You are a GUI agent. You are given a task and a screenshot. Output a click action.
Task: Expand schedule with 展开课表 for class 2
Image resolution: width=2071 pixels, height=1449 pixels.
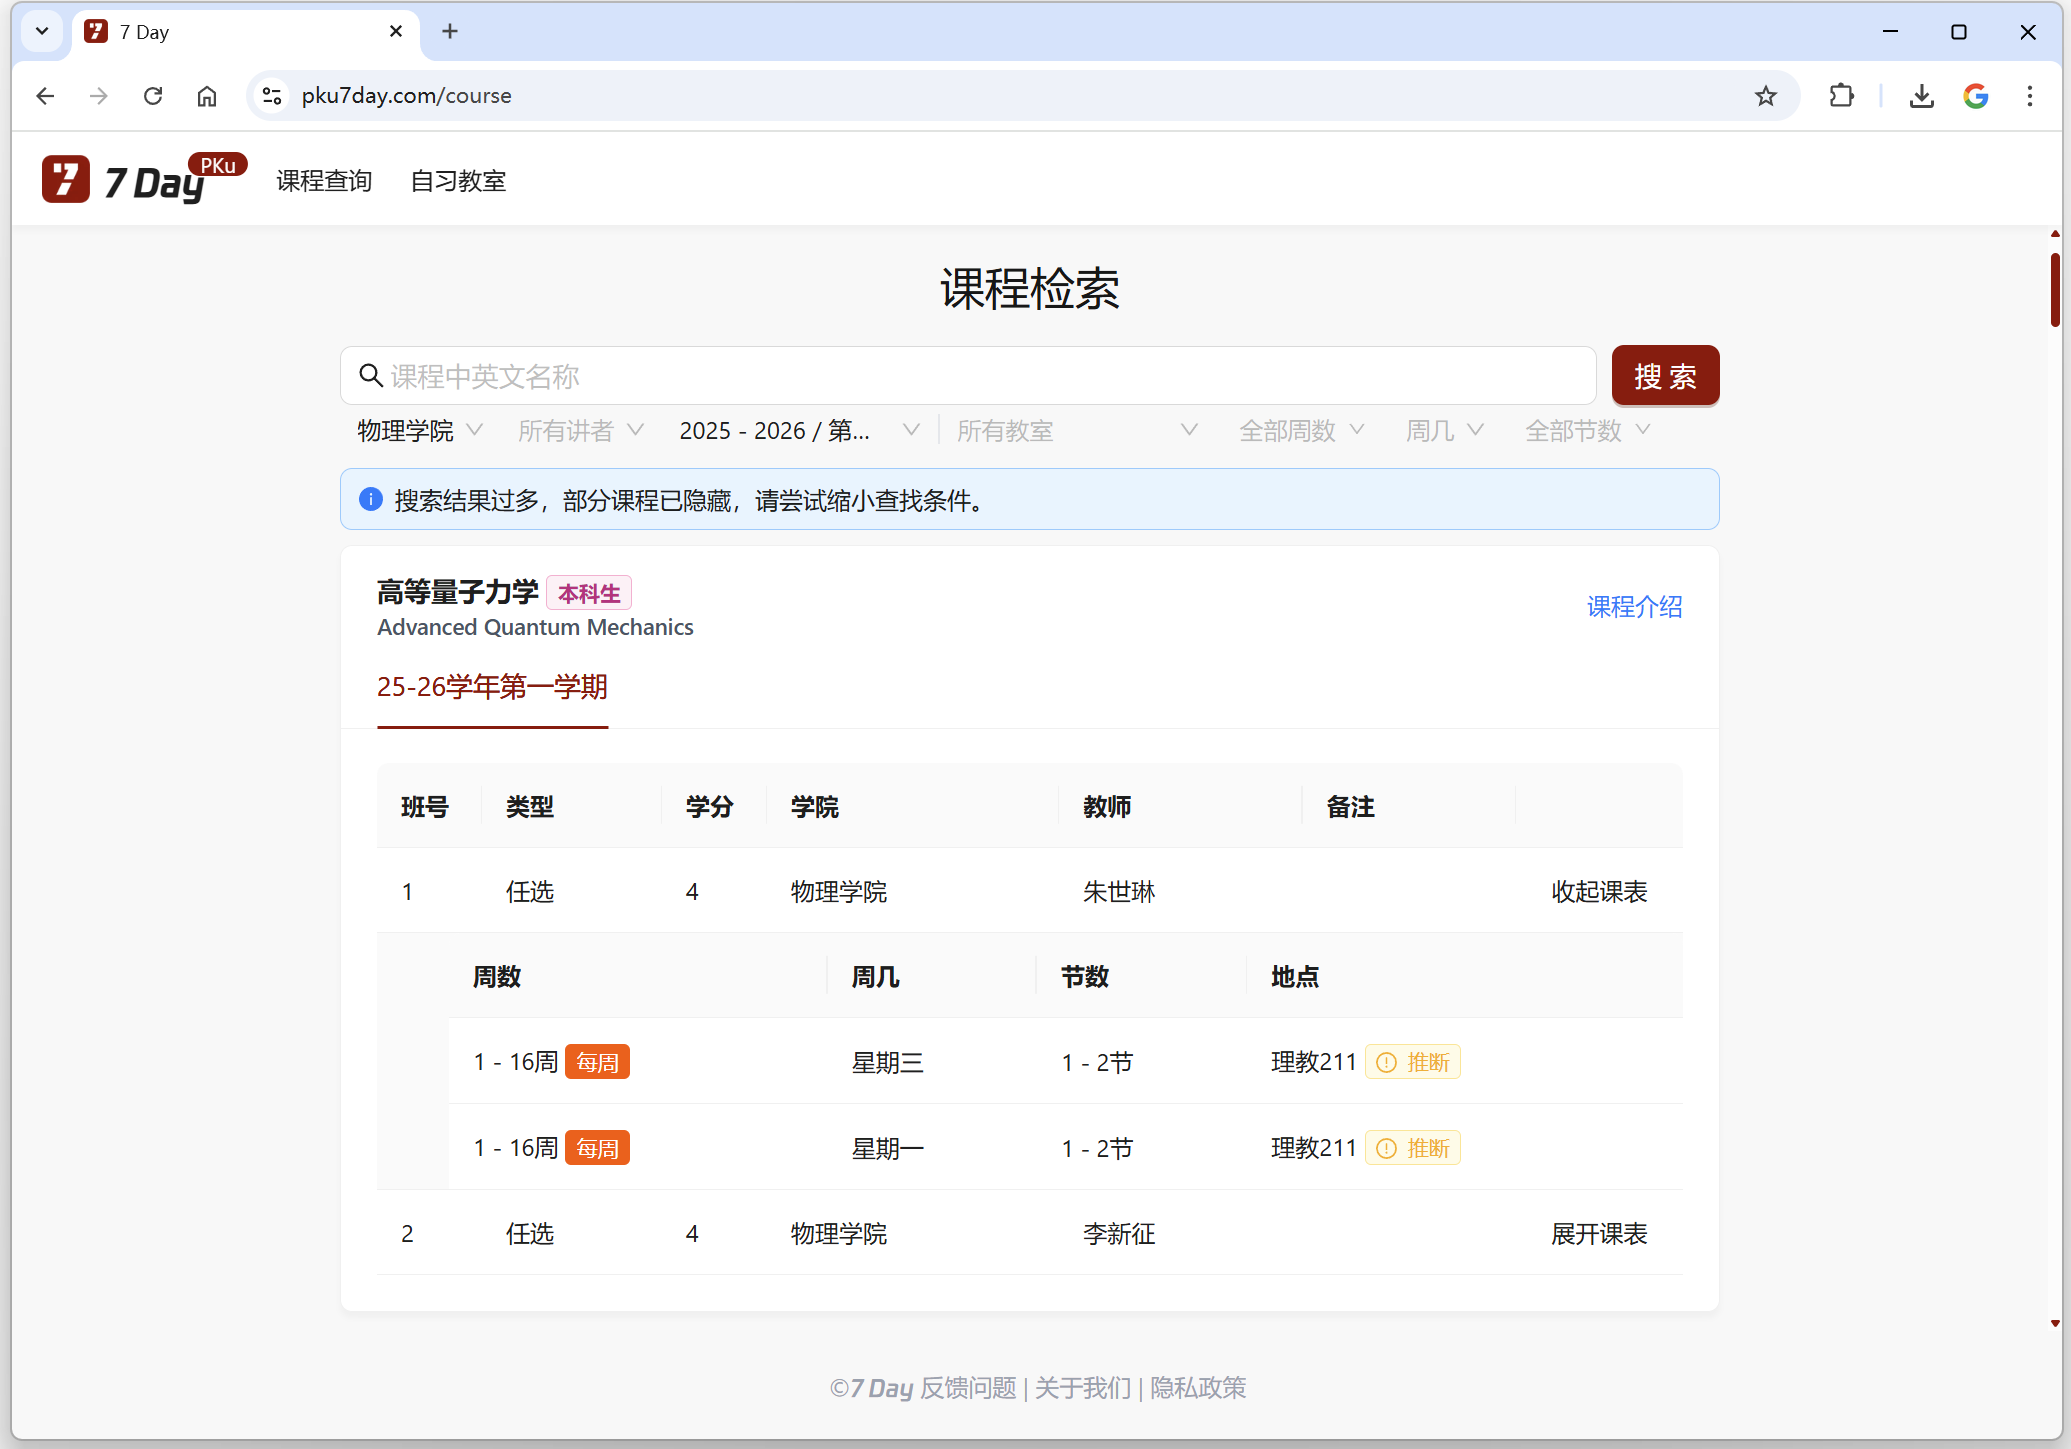[x=1598, y=1233]
